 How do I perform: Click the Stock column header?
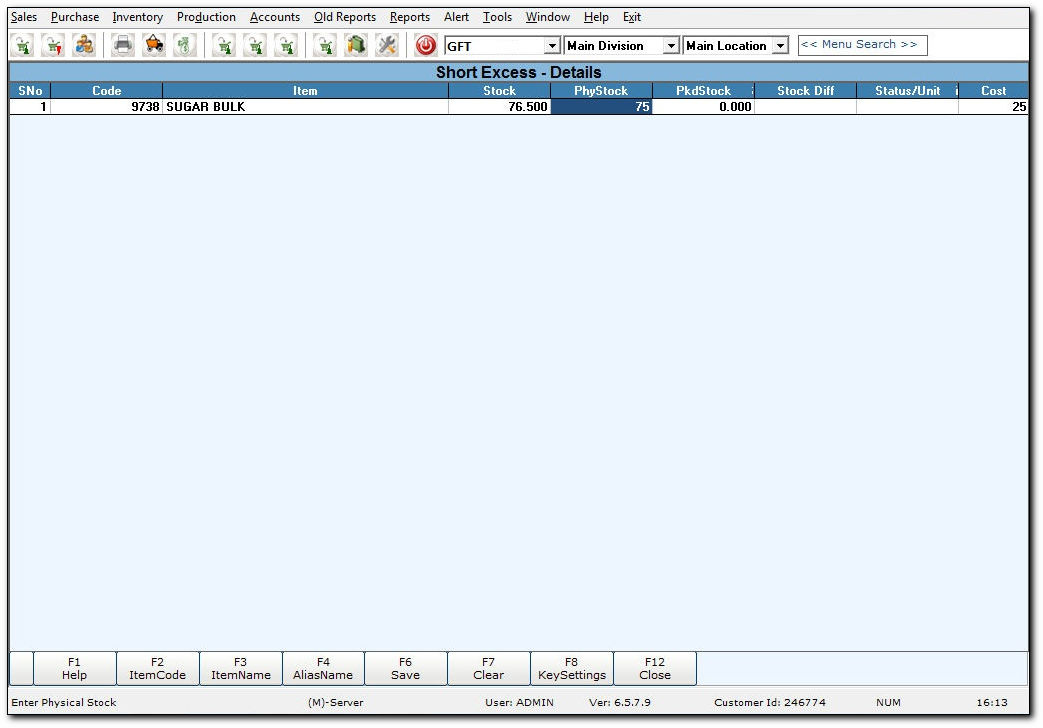point(499,91)
